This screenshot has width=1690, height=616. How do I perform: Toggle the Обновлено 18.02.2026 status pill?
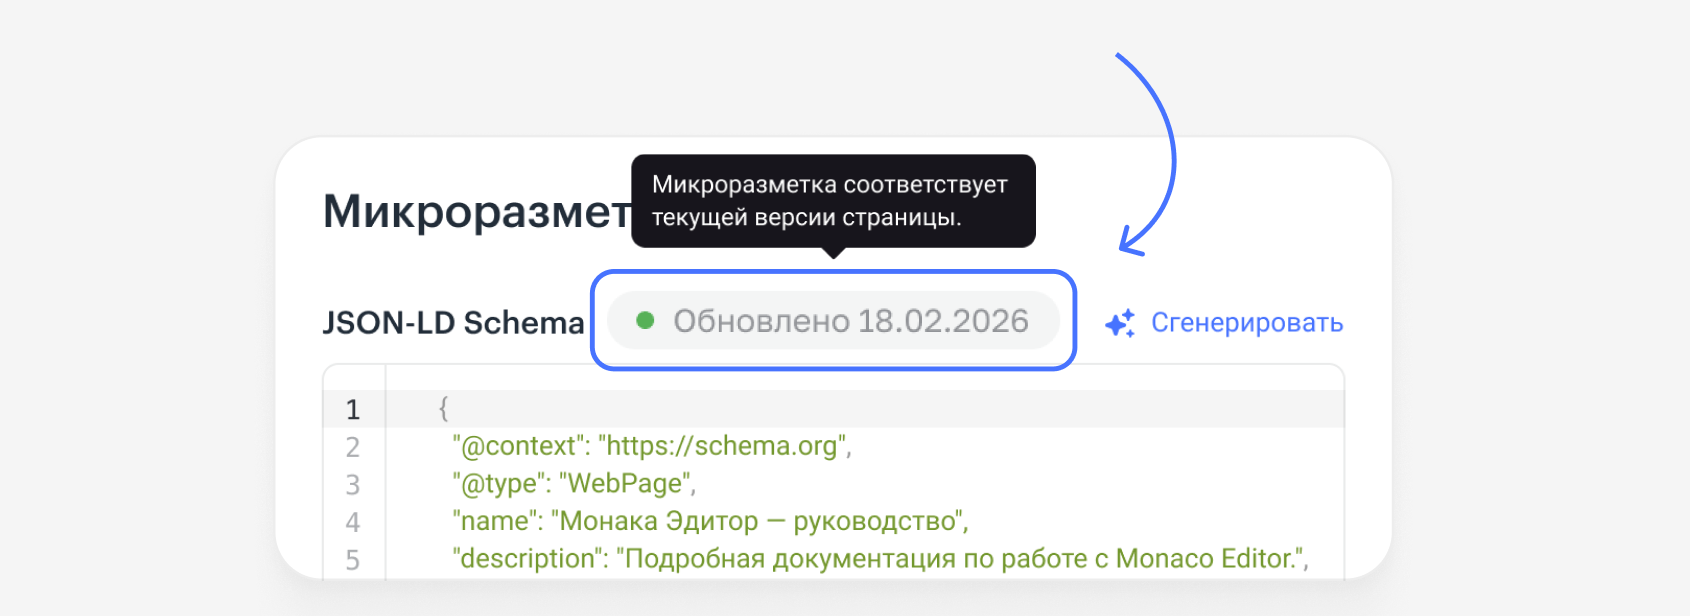[833, 320]
